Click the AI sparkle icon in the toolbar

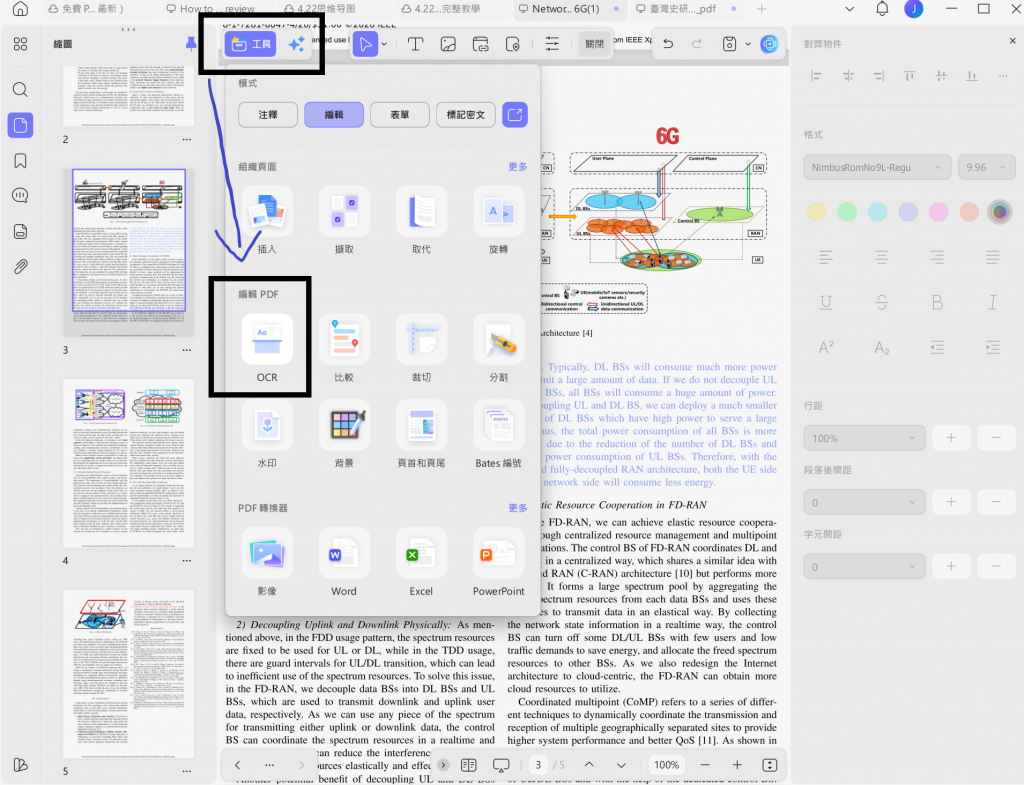(296, 44)
